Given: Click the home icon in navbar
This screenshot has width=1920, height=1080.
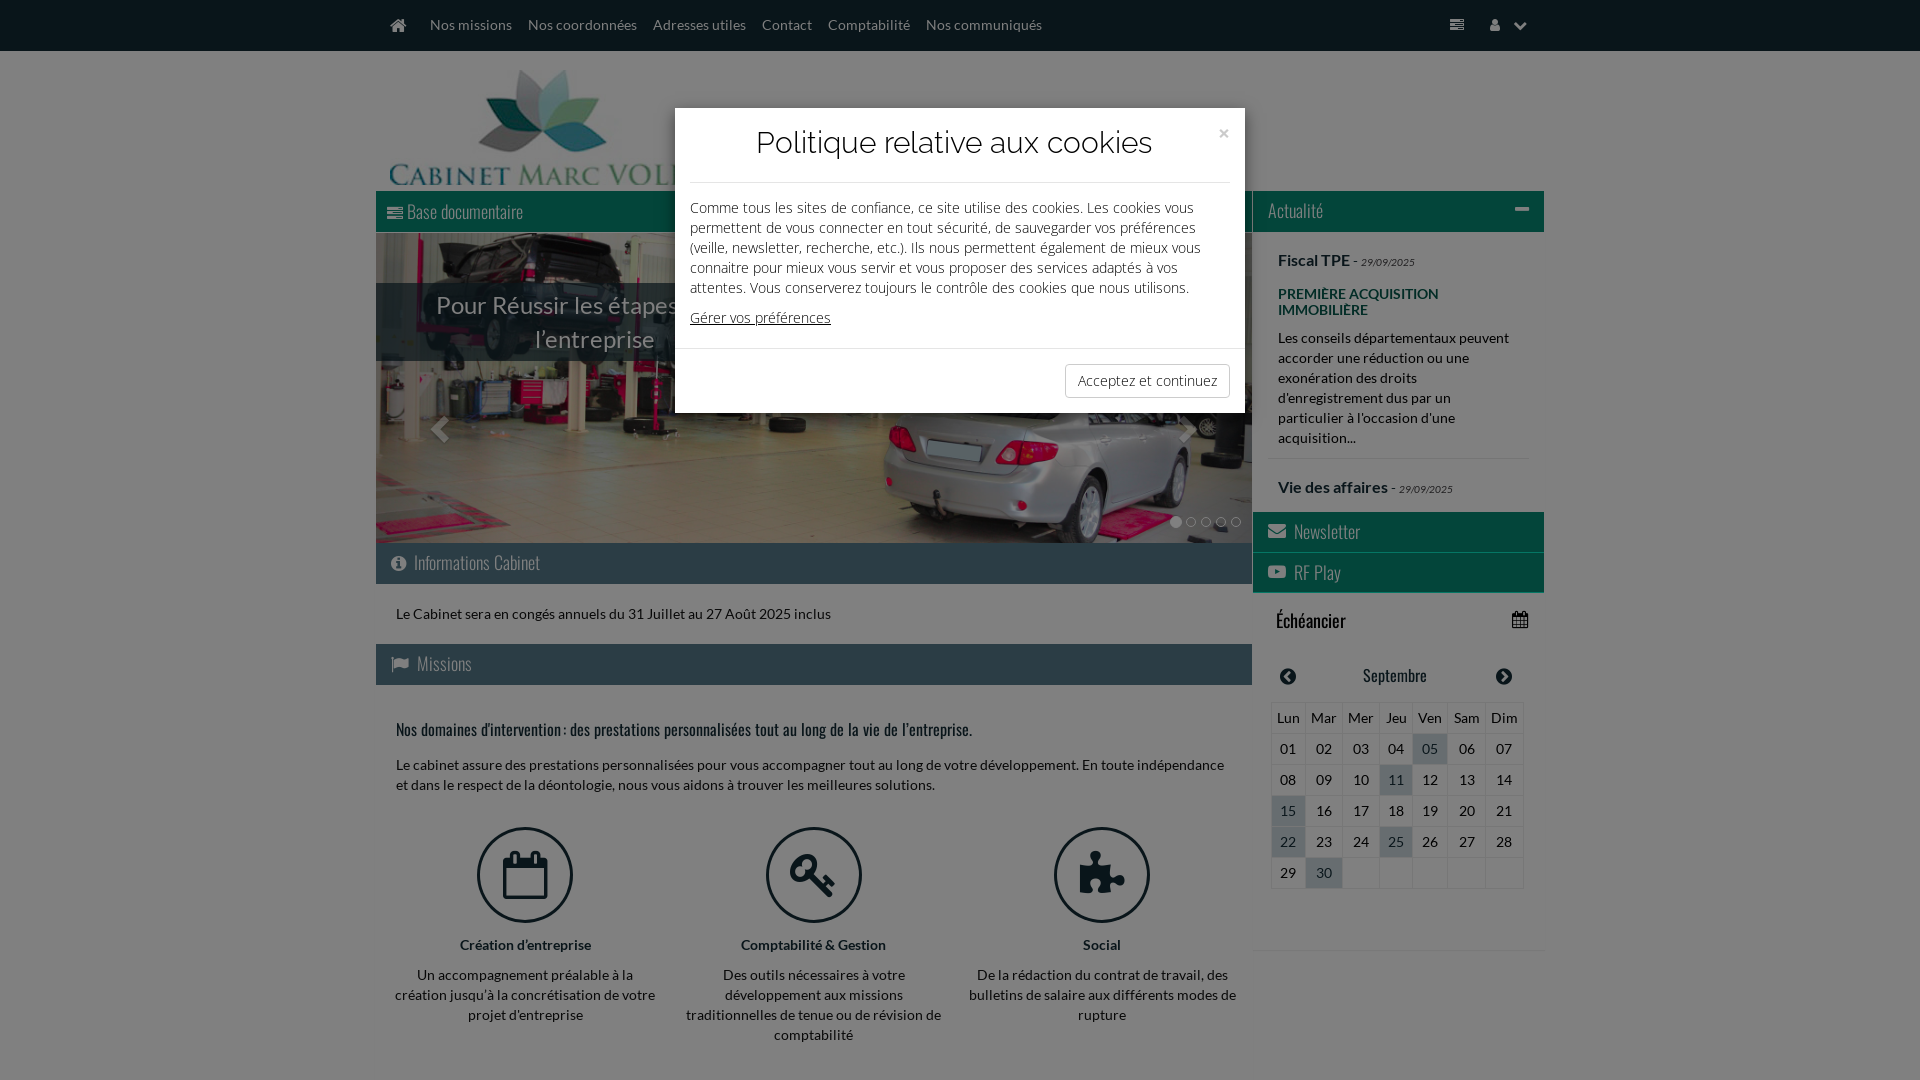Looking at the screenshot, I should (x=398, y=25).
